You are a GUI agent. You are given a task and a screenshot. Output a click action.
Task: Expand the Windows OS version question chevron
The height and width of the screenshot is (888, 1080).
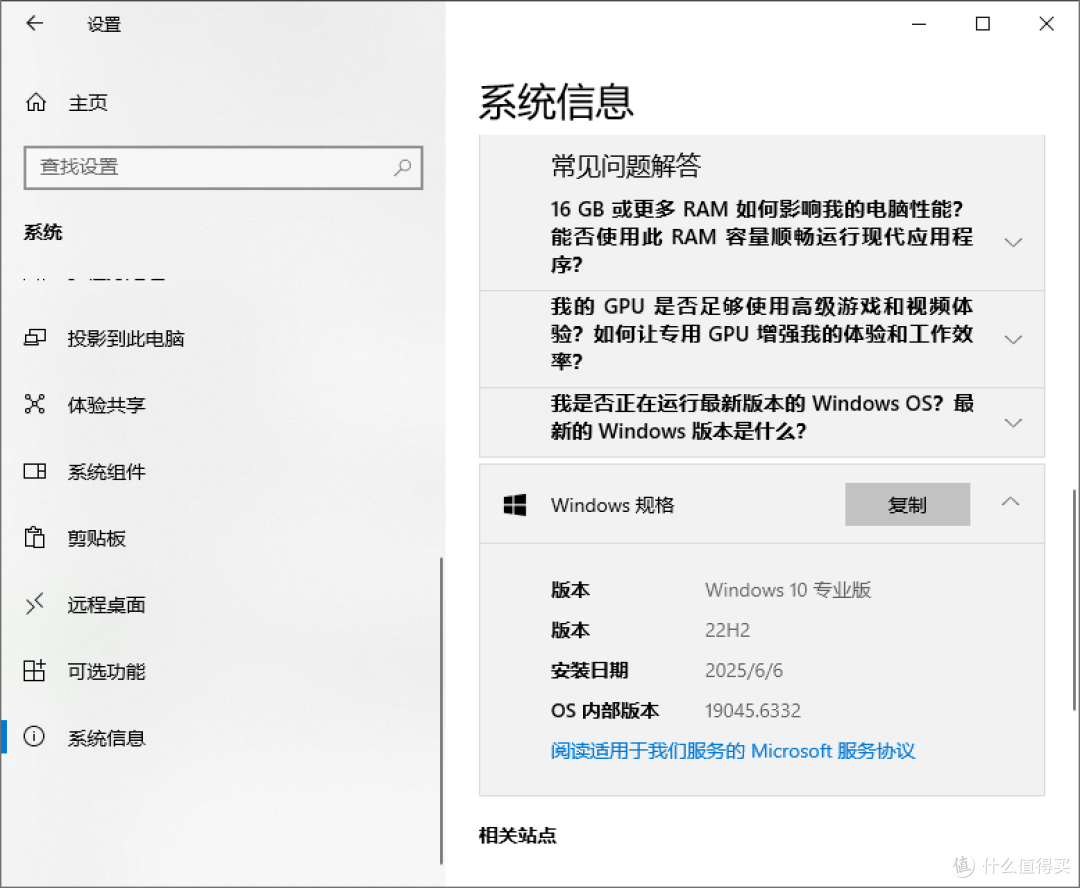point(1013,422)
